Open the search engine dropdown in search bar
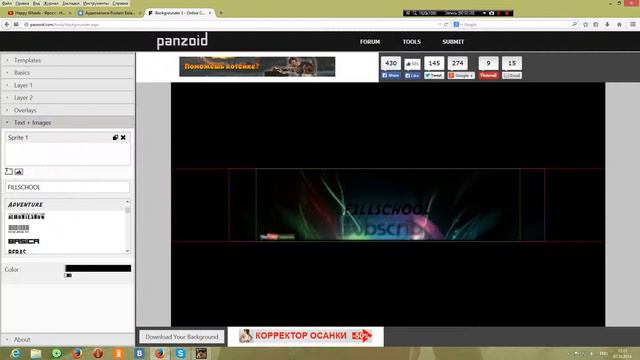 (x=458, y=24)
